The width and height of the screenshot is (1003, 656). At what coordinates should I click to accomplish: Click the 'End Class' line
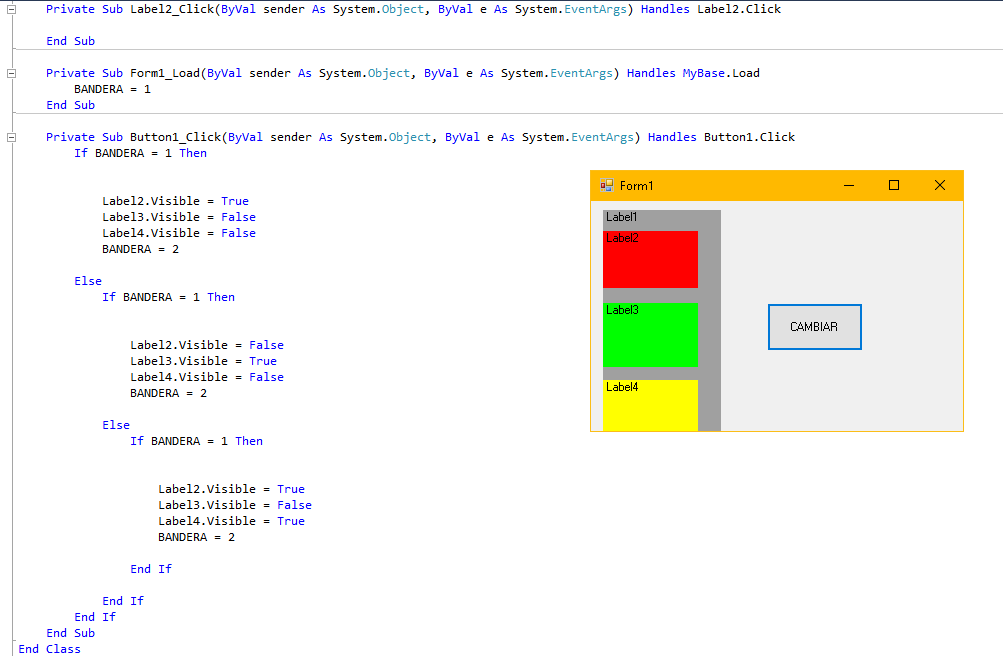pos(49,649)
